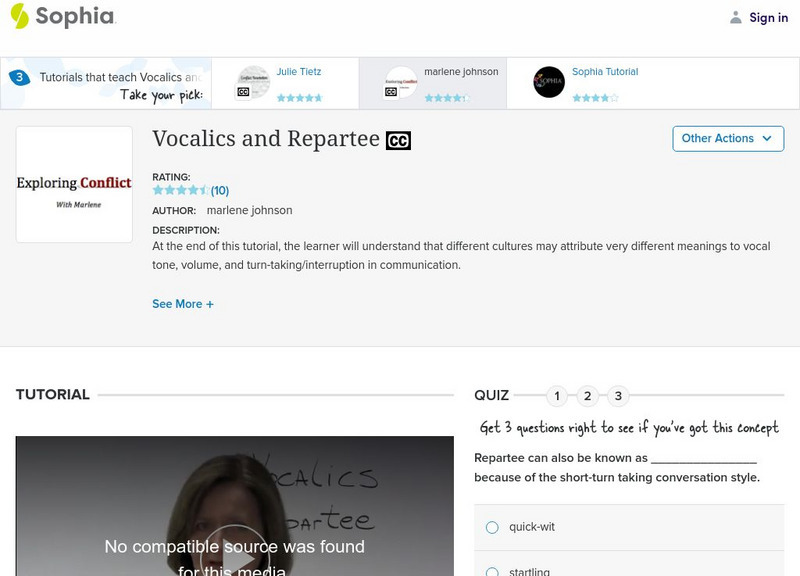This screenshot has height=576, width=800.
Task: Click the sign-in person icon
Action: tap(735, 17)
